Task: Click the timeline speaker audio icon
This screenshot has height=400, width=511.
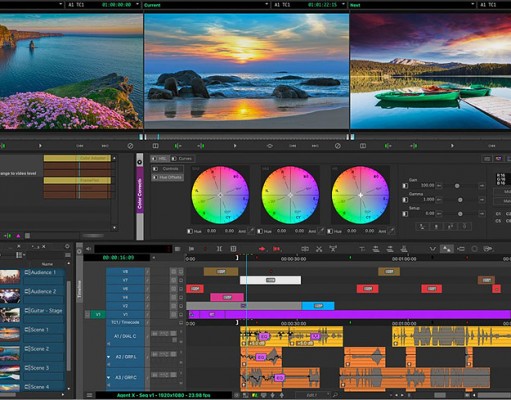Action: [x=88, y=249]
